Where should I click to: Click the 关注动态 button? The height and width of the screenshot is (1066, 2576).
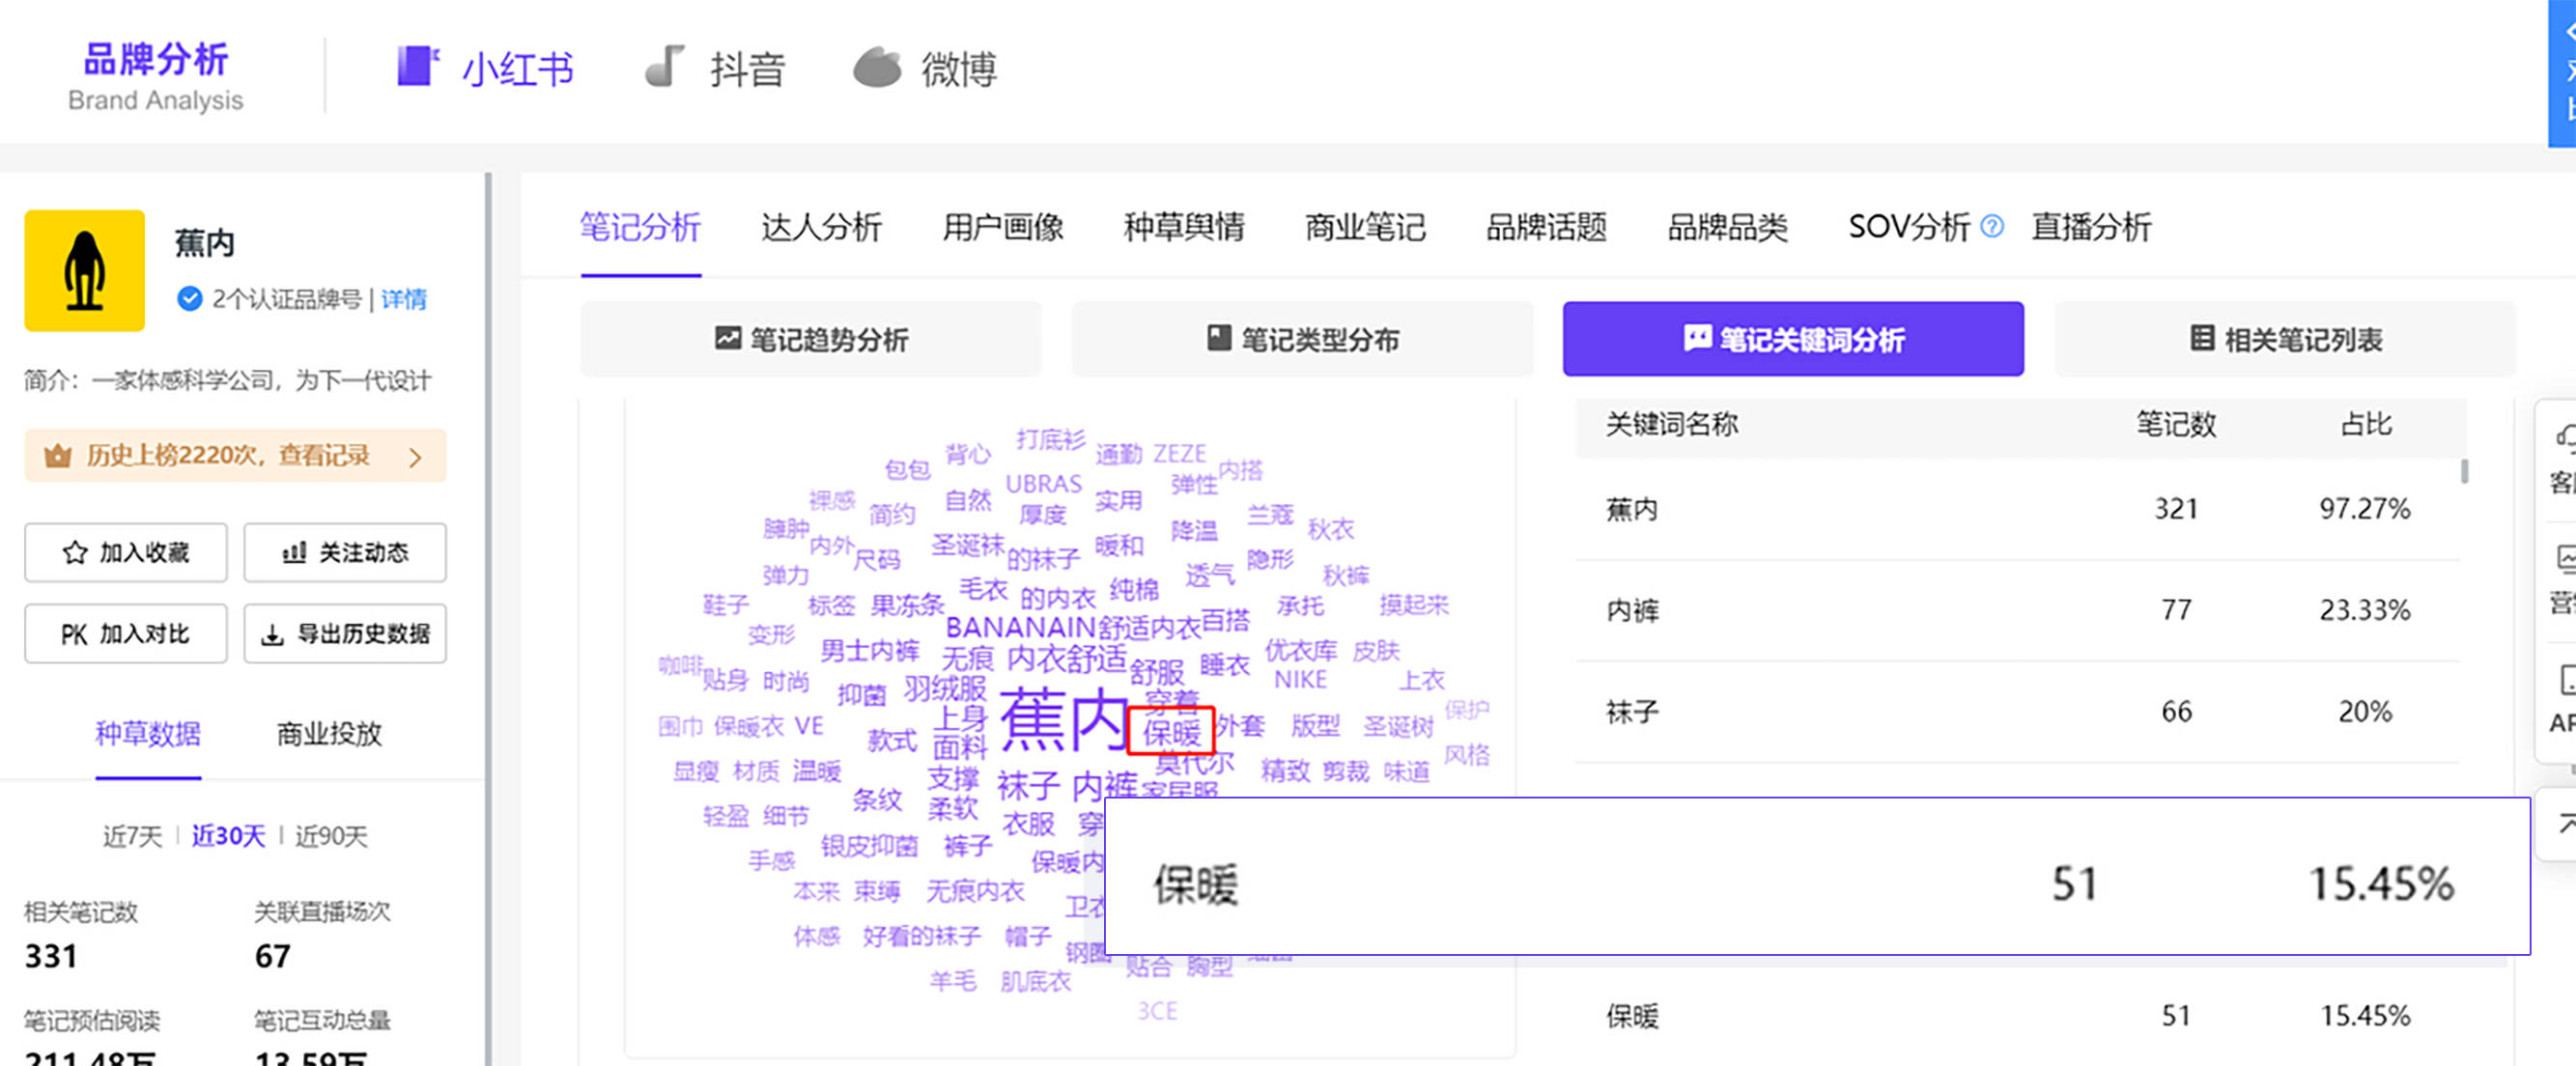(x=345, y=552)
